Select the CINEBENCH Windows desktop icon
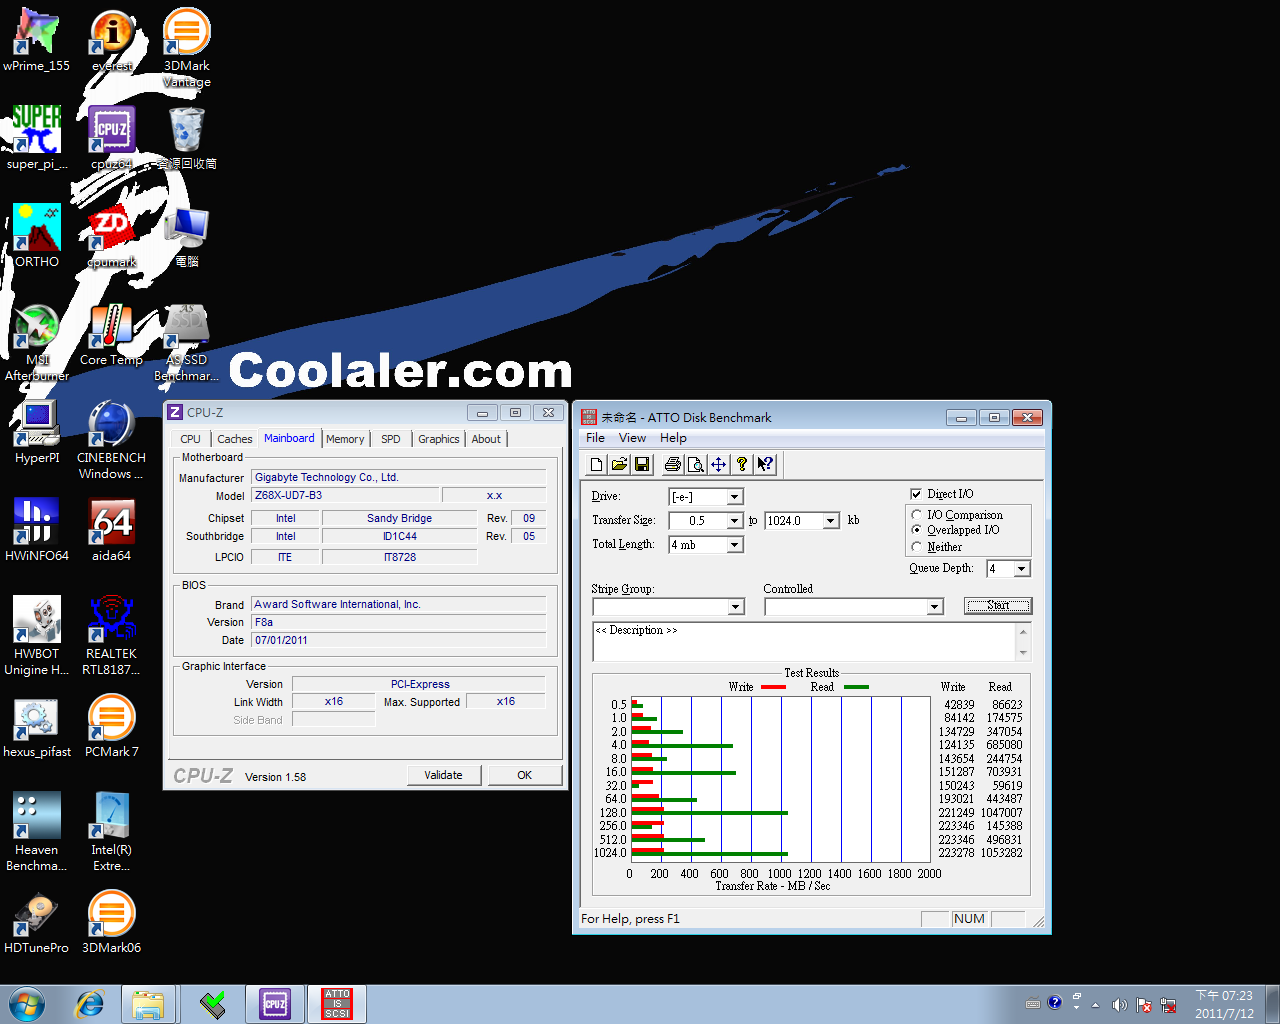This screenshot has height=1024, width=1280. [112, 440]
